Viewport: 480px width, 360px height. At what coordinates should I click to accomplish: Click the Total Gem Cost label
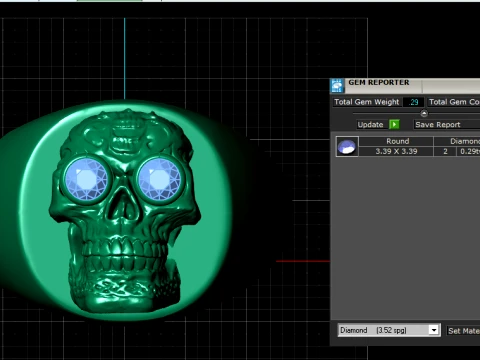454,102
